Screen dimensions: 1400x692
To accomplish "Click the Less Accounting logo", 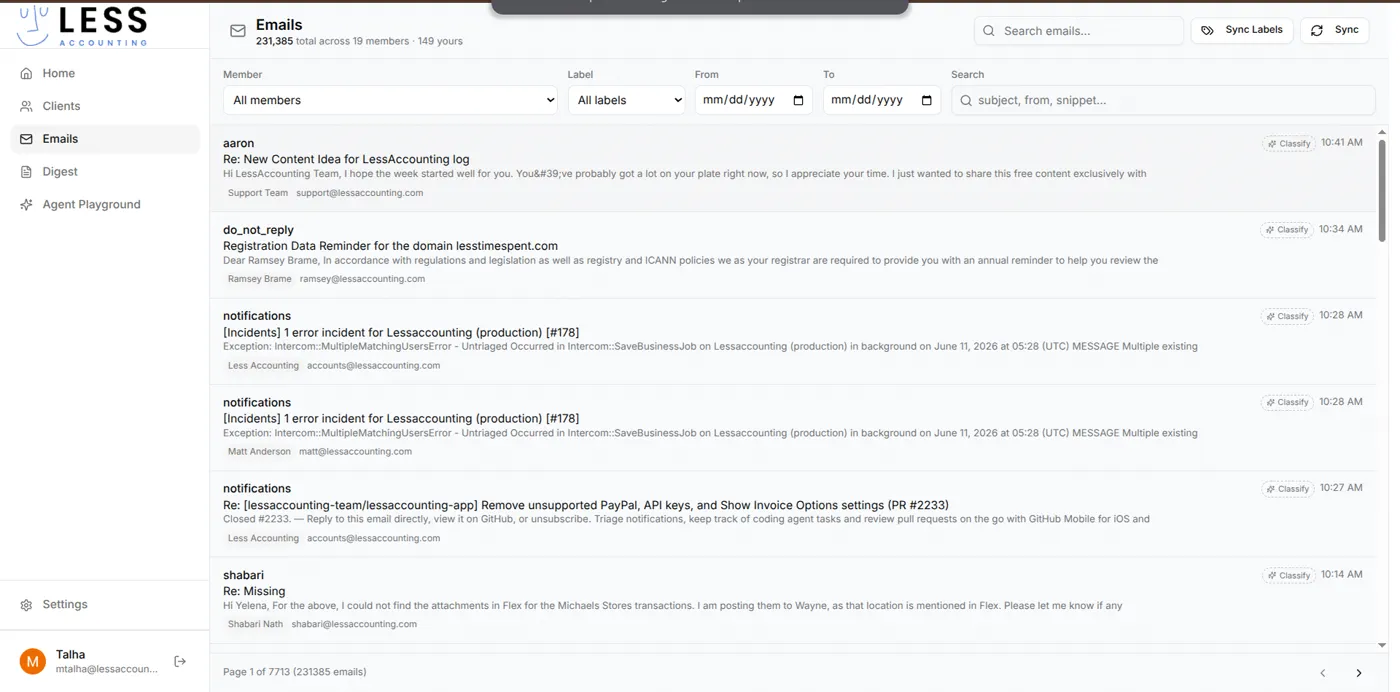I will coord(82,25).
